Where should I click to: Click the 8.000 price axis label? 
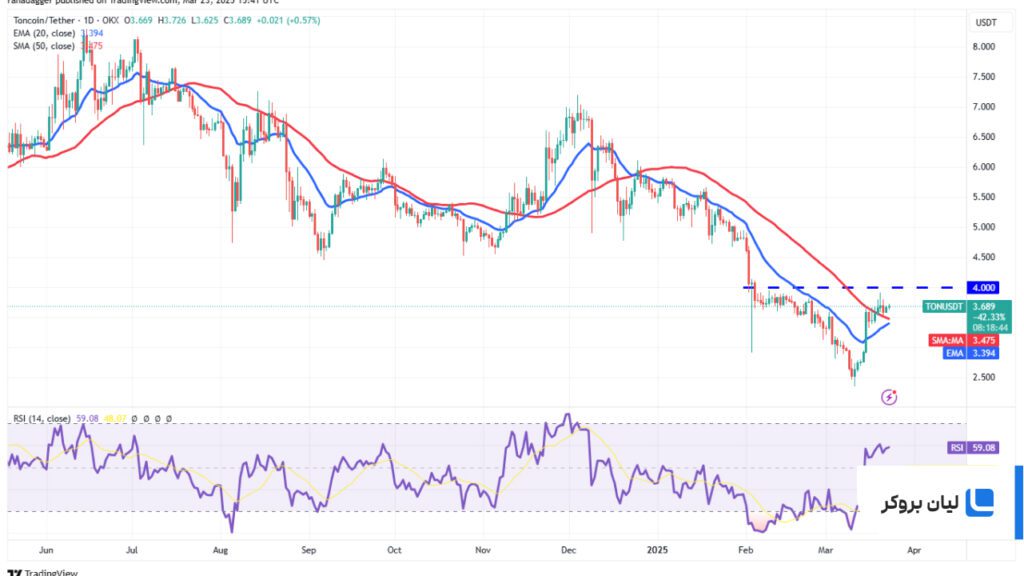pyautogui.click(x=984, y=47)
